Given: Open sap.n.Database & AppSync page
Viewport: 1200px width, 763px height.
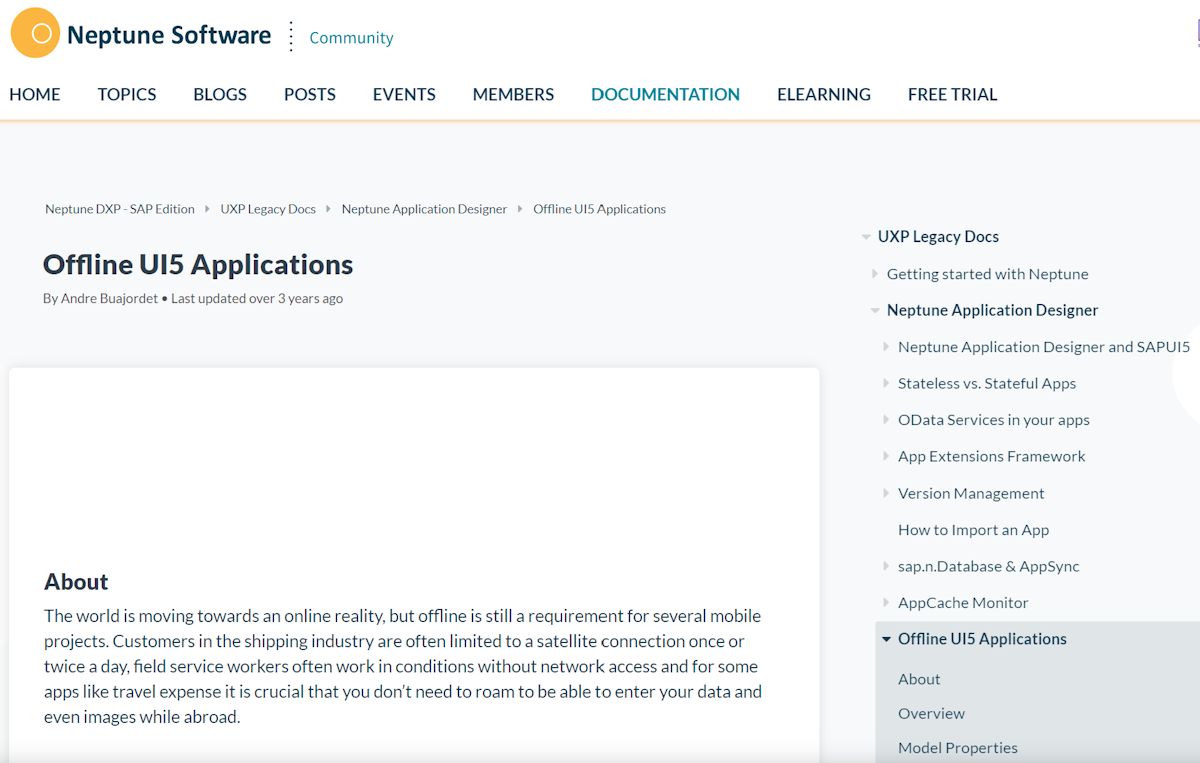Looking at the screenshot, I should pos(988,566).
